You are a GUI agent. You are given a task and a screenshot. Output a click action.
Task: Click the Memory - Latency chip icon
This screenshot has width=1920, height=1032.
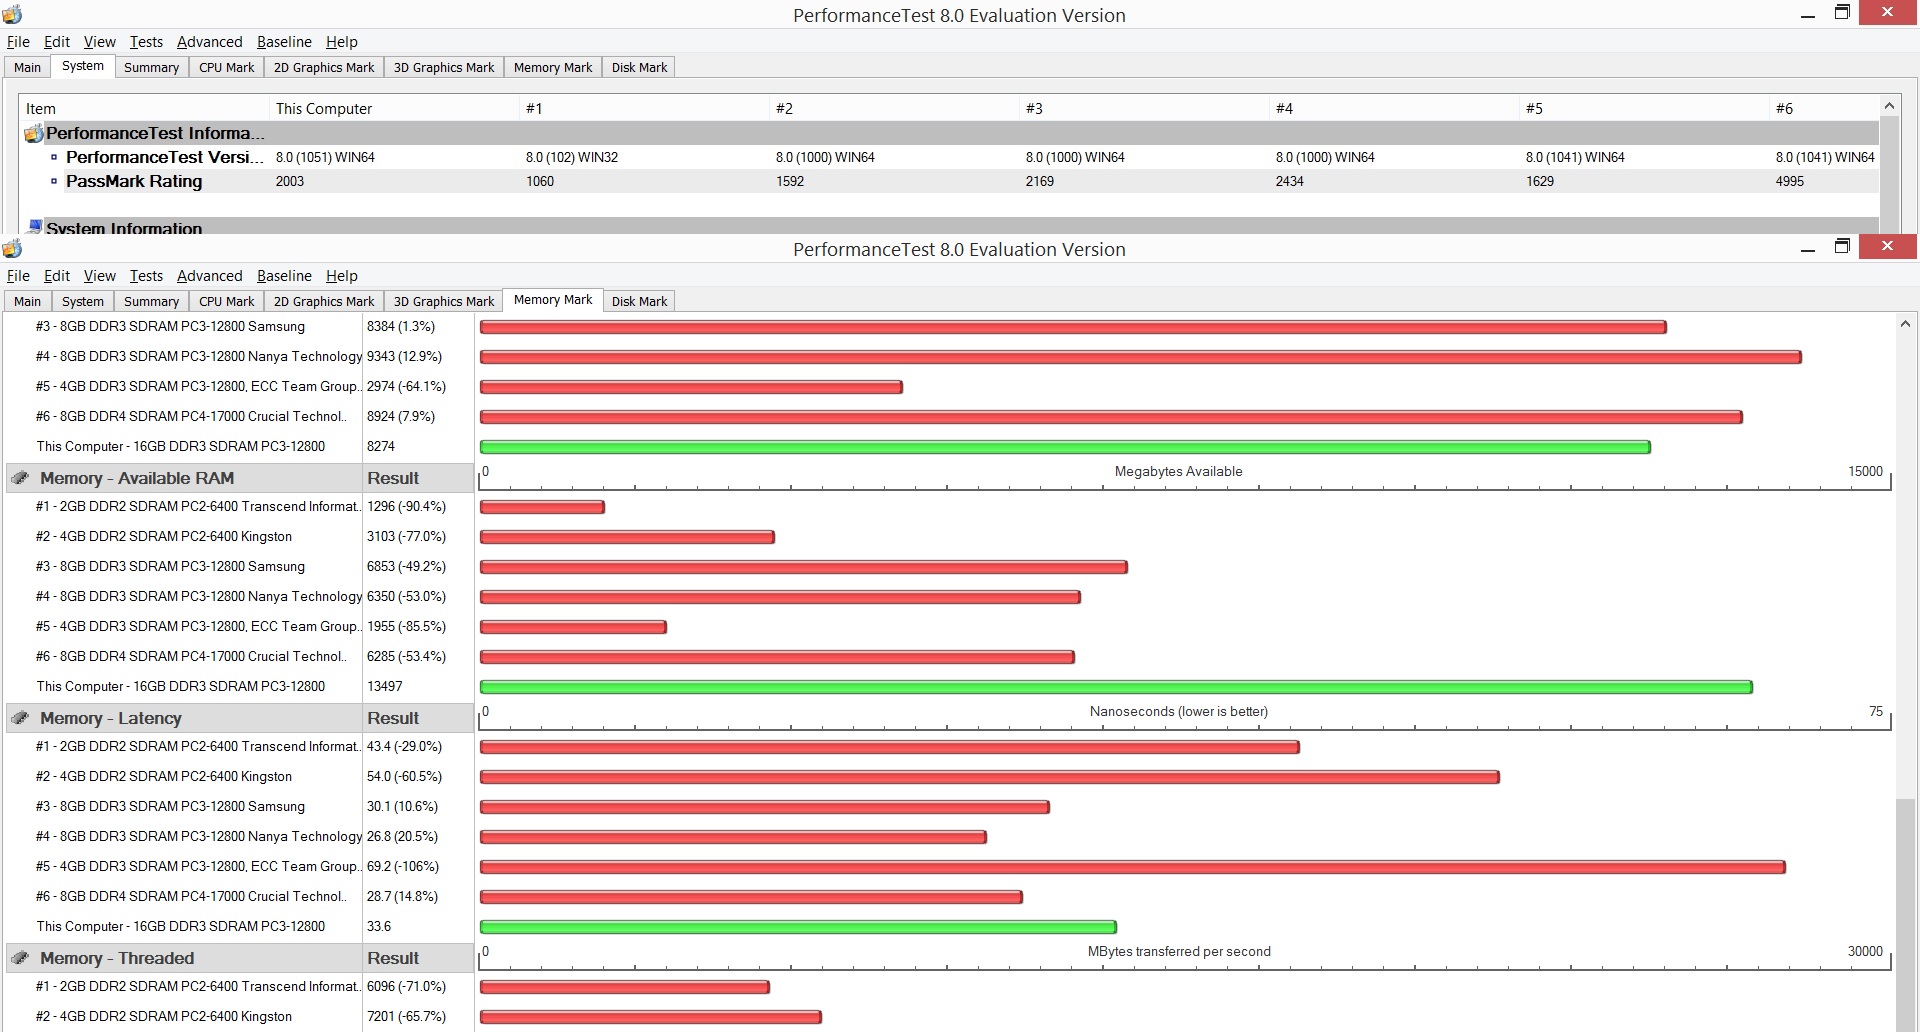(20, 718)
